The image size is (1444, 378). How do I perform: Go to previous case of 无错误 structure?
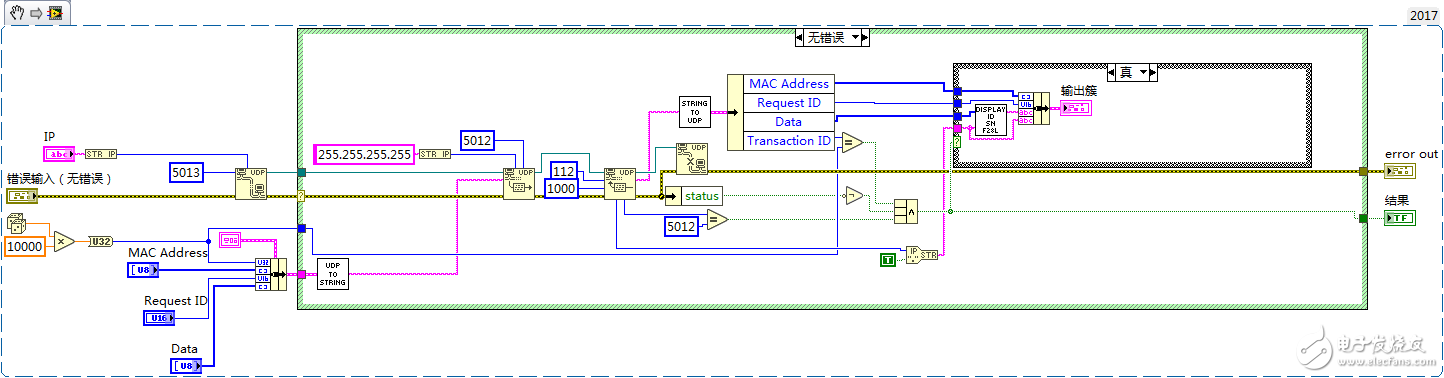[800, 38]
